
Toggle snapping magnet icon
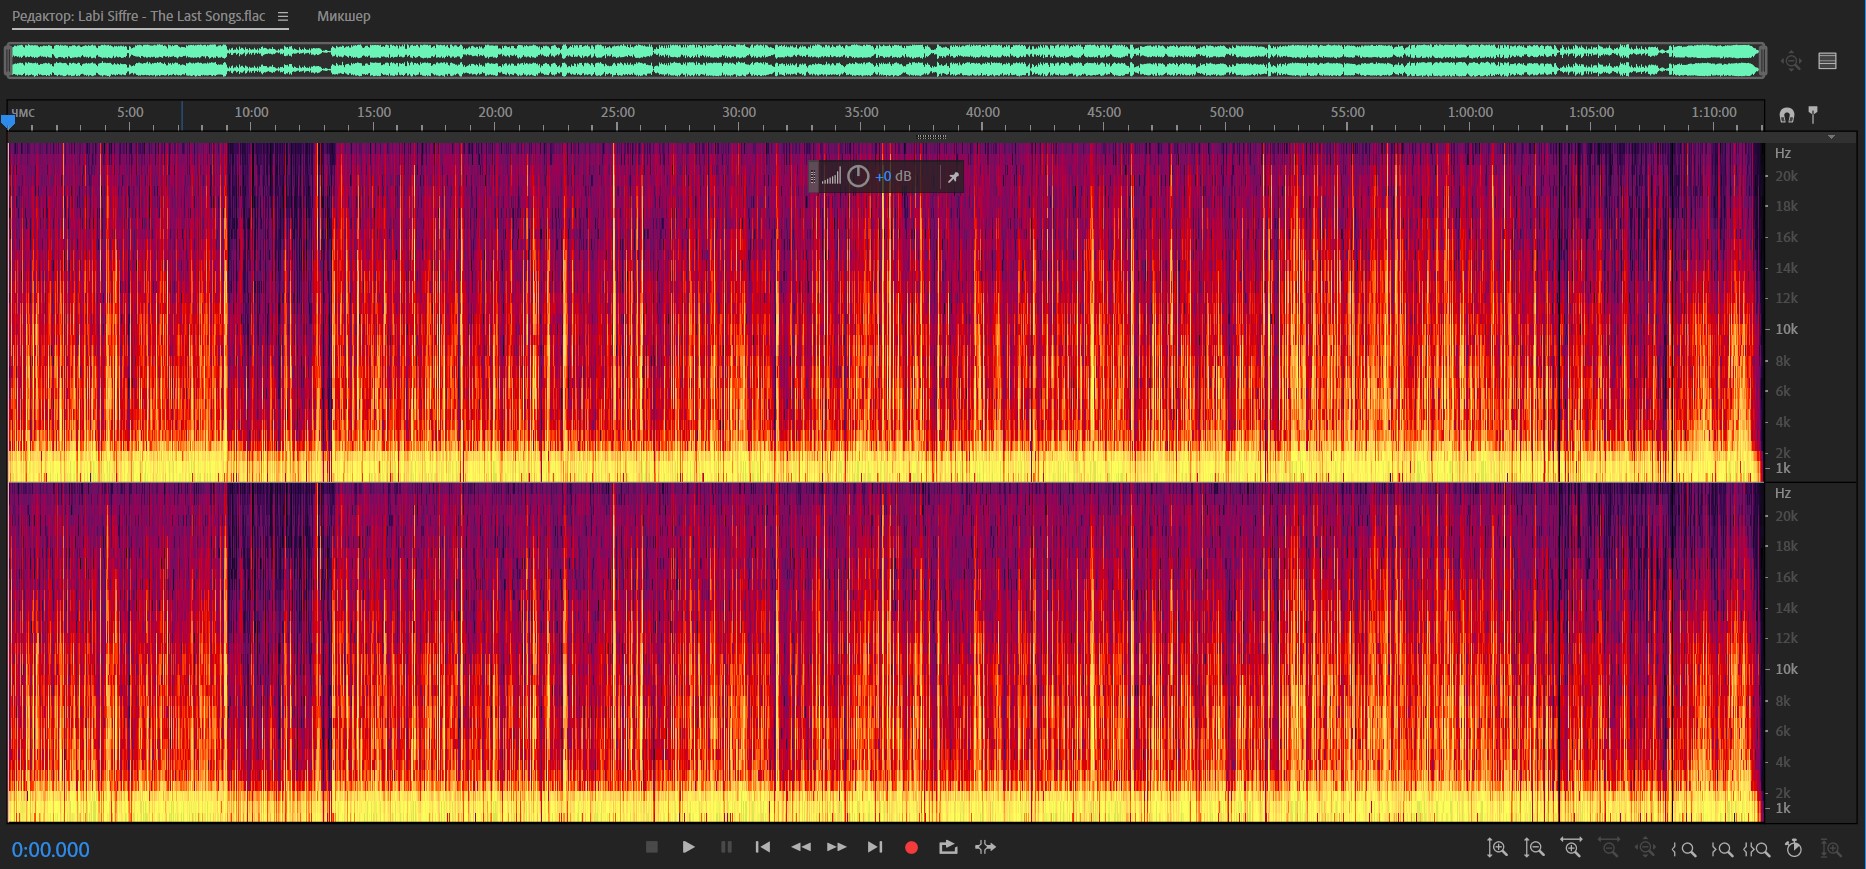tap(1786, 115)
